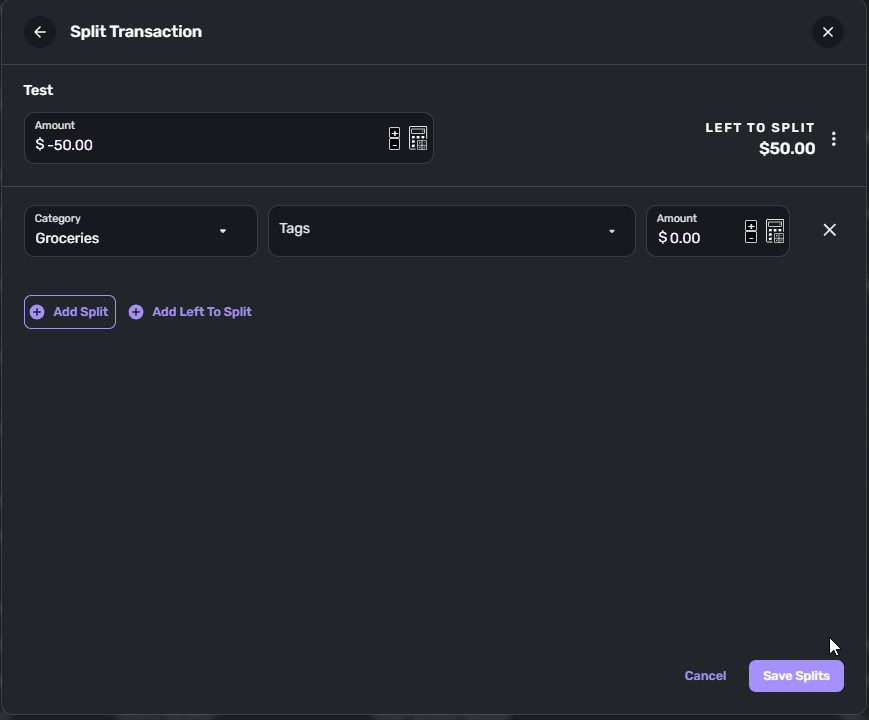The height and width of the screenshot is (720, 869).
Task: Open the Category dropdown showing Groceries
Action: [x=140, y=231]
